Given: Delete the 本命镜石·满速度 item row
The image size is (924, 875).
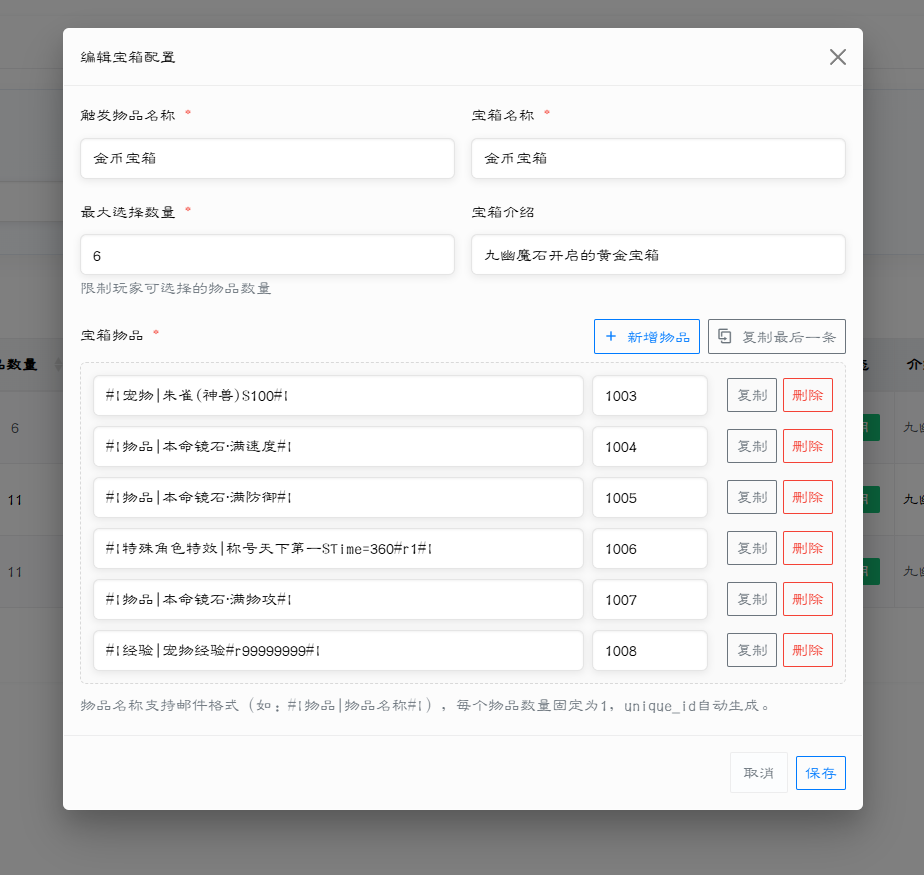Looking at the screenshot, I should point(807,447).
